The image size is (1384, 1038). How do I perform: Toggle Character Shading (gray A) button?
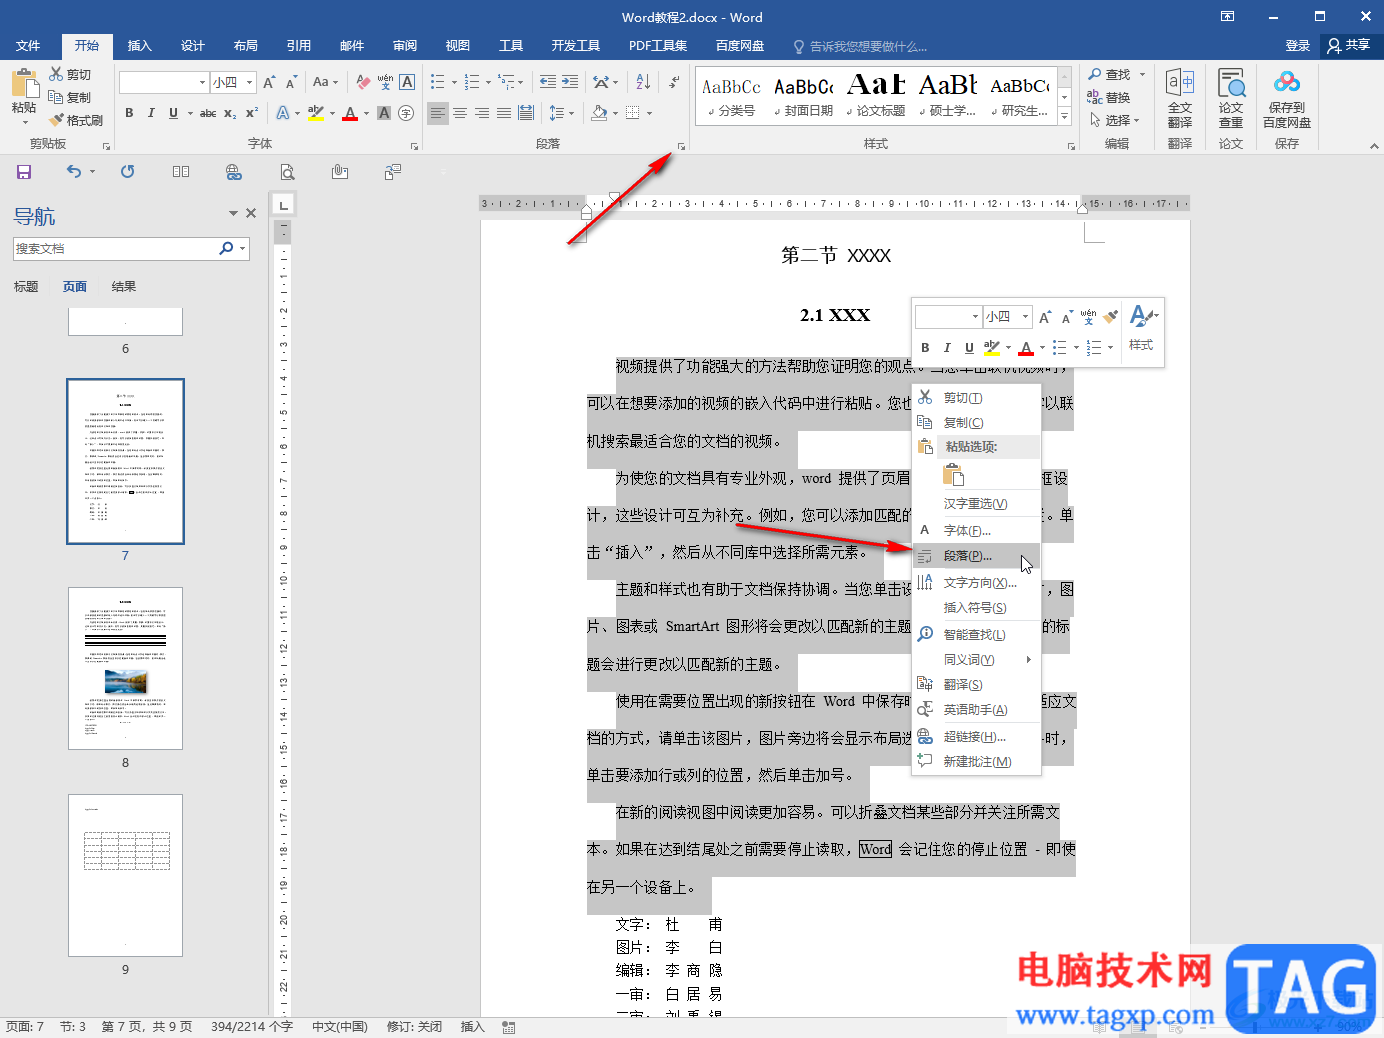click(384, 113)
